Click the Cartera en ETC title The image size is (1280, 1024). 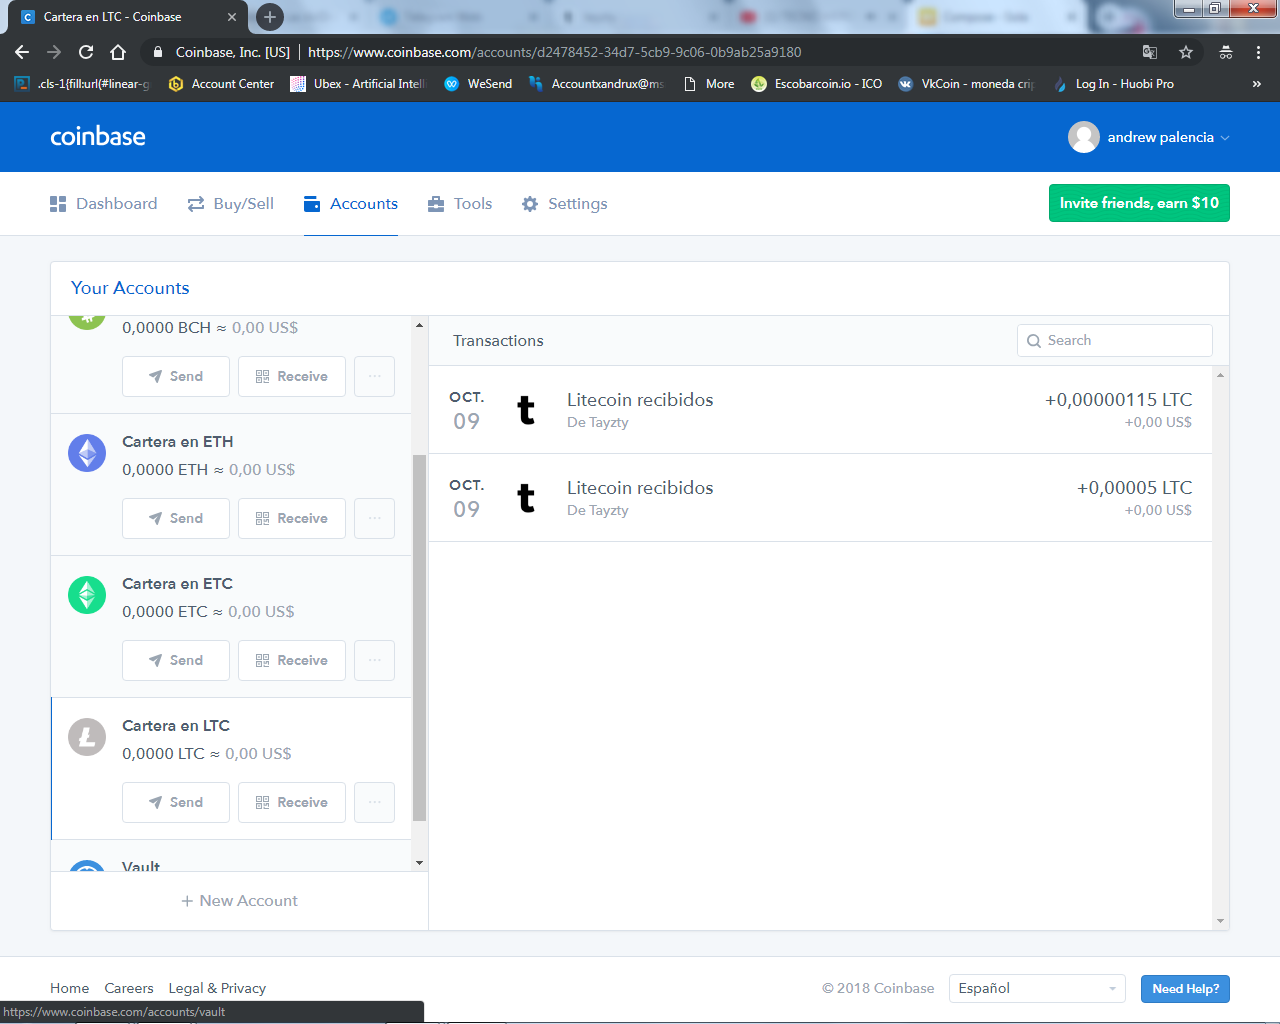click(x=177, y=584)
